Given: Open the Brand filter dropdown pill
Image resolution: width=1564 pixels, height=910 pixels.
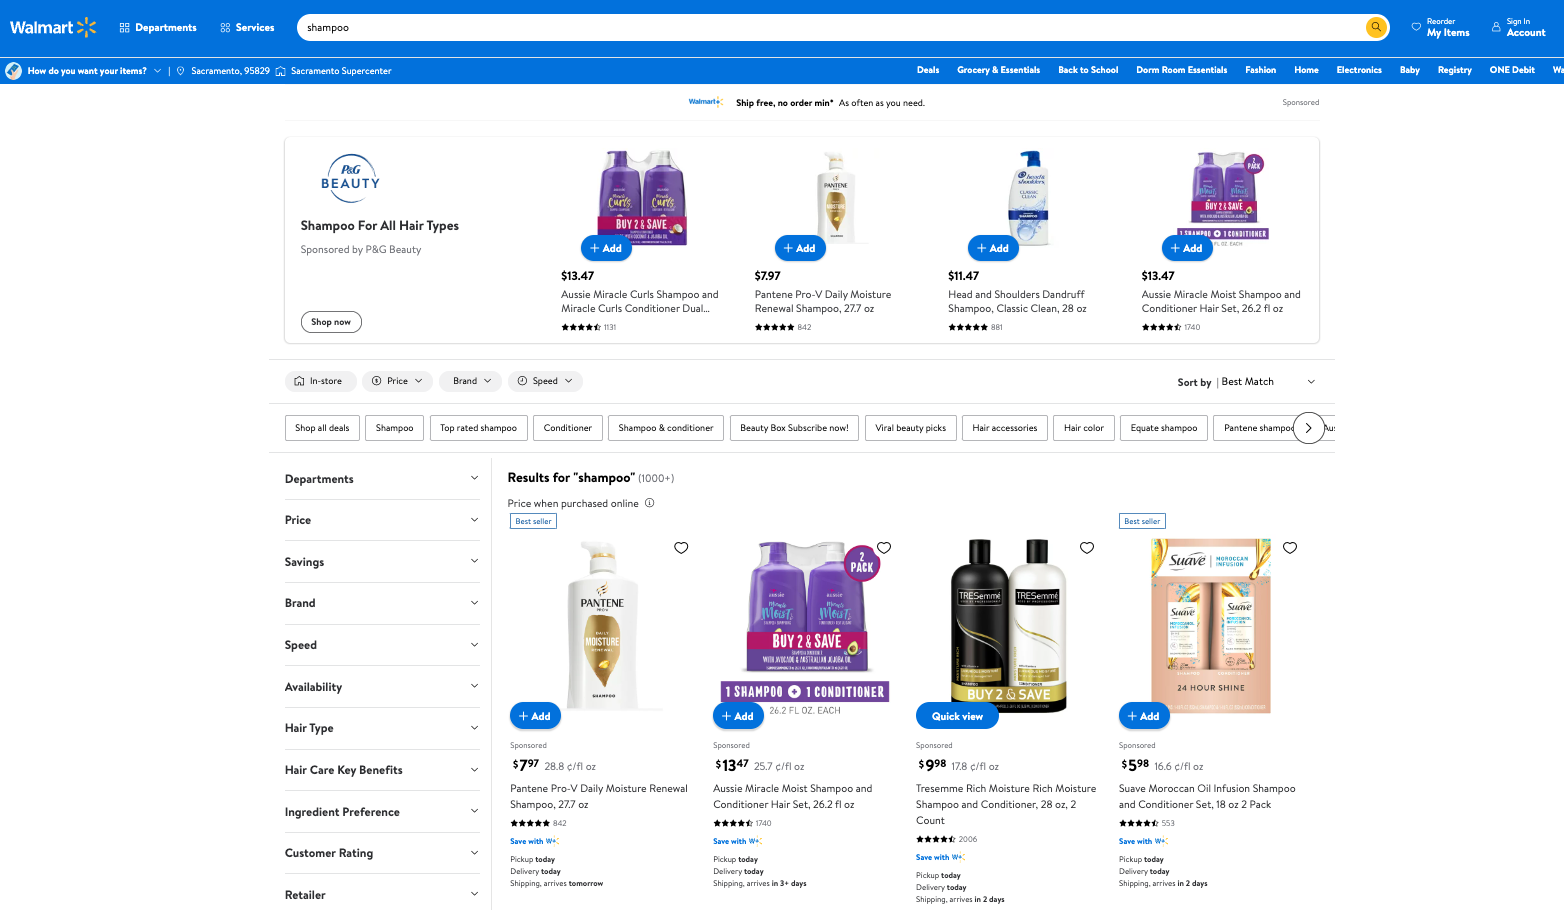Looking at the screenshot, I should (x=471, y=381).
